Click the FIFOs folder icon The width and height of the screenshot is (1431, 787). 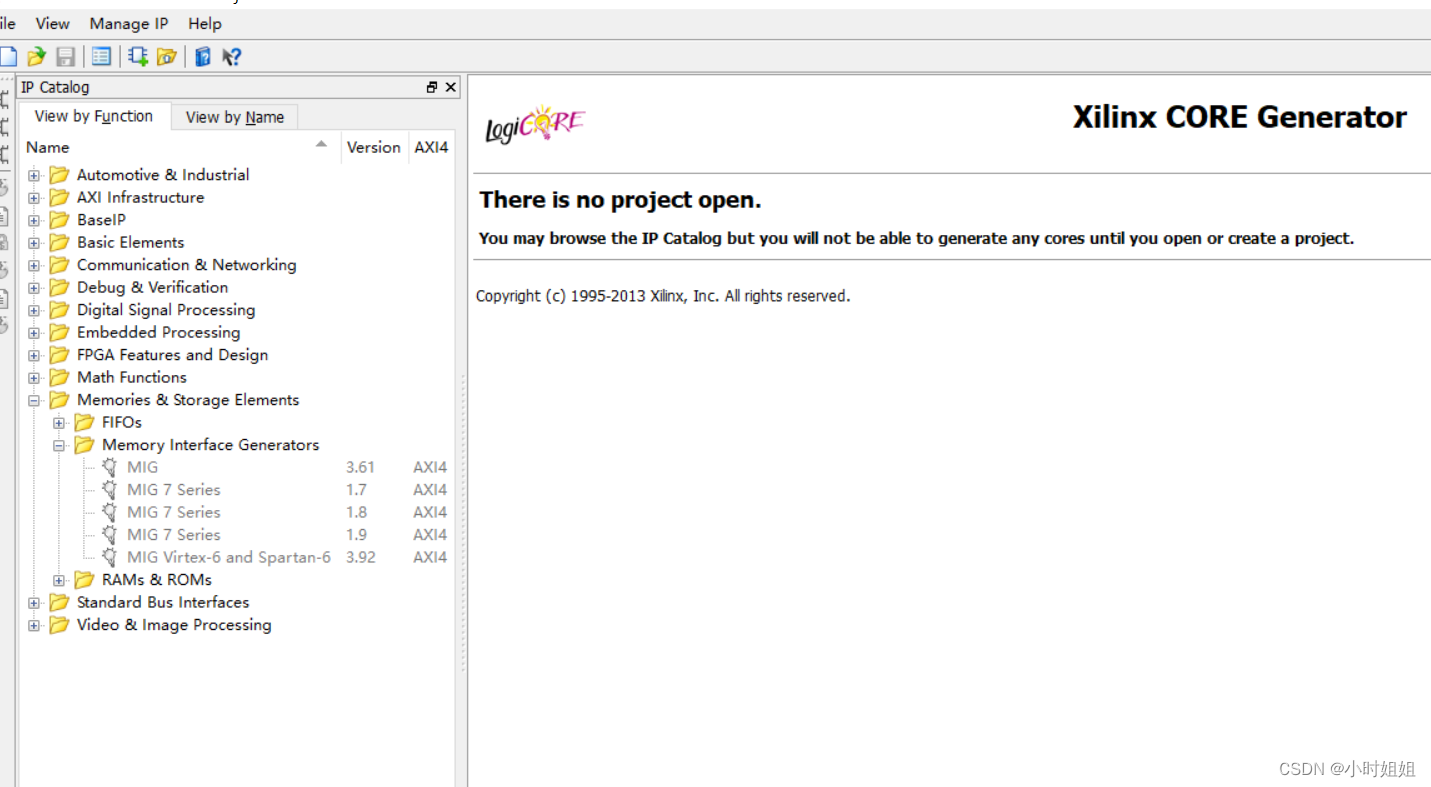[85, 423]
